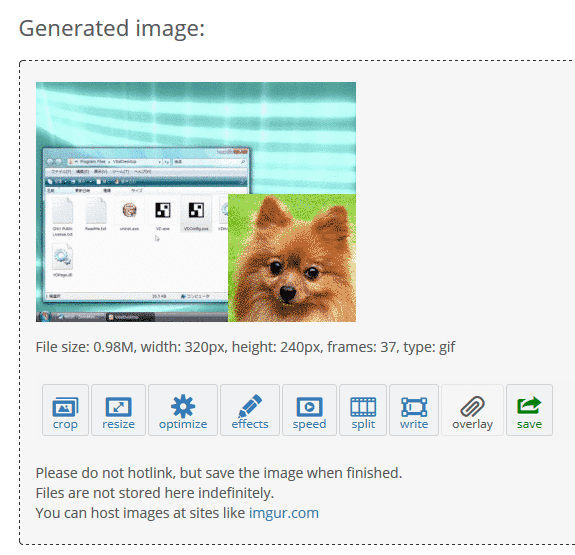Viewport: 575px width, 555px height.
Task: Click the Pomeranian dog overlay picture
Action: tap(292, 258)
